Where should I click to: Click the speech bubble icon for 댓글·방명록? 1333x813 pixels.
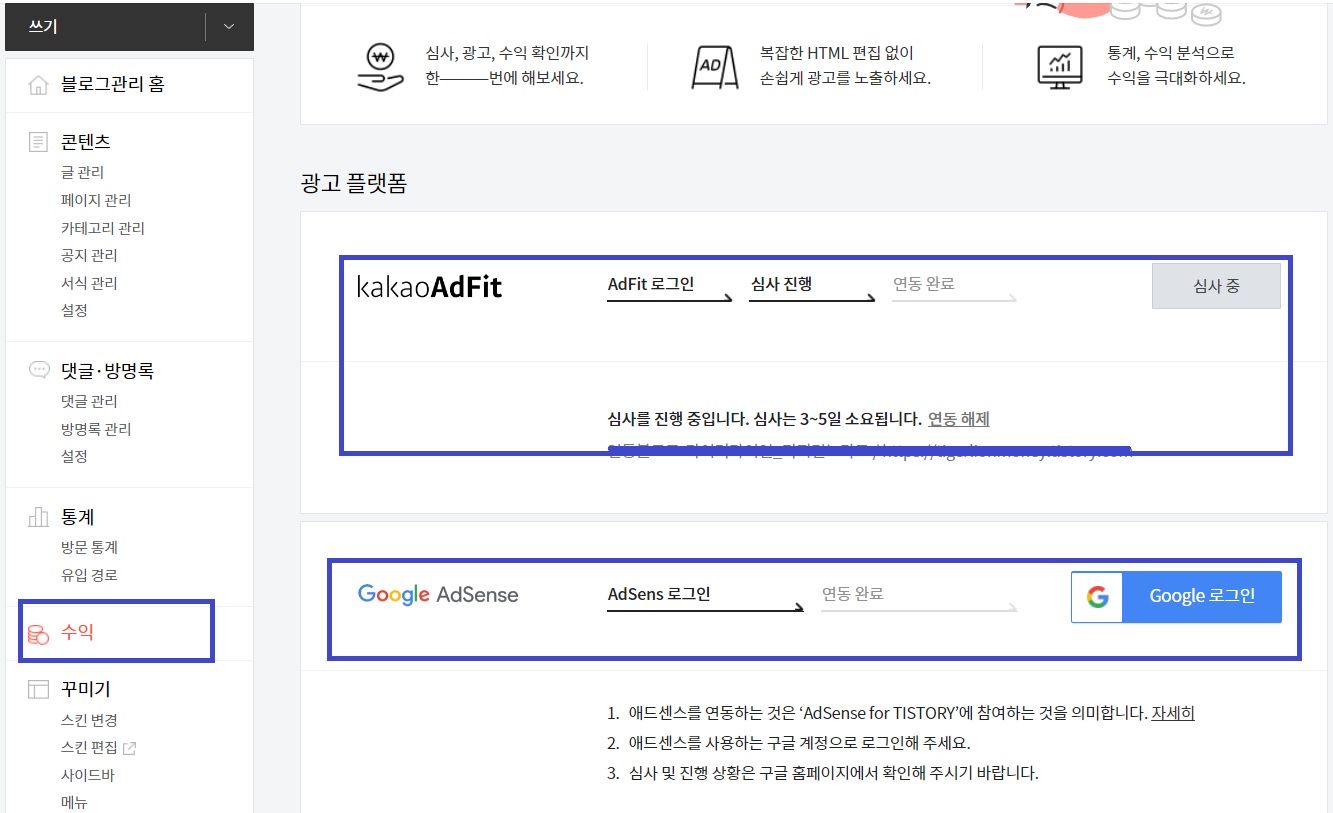pos(38,370)
